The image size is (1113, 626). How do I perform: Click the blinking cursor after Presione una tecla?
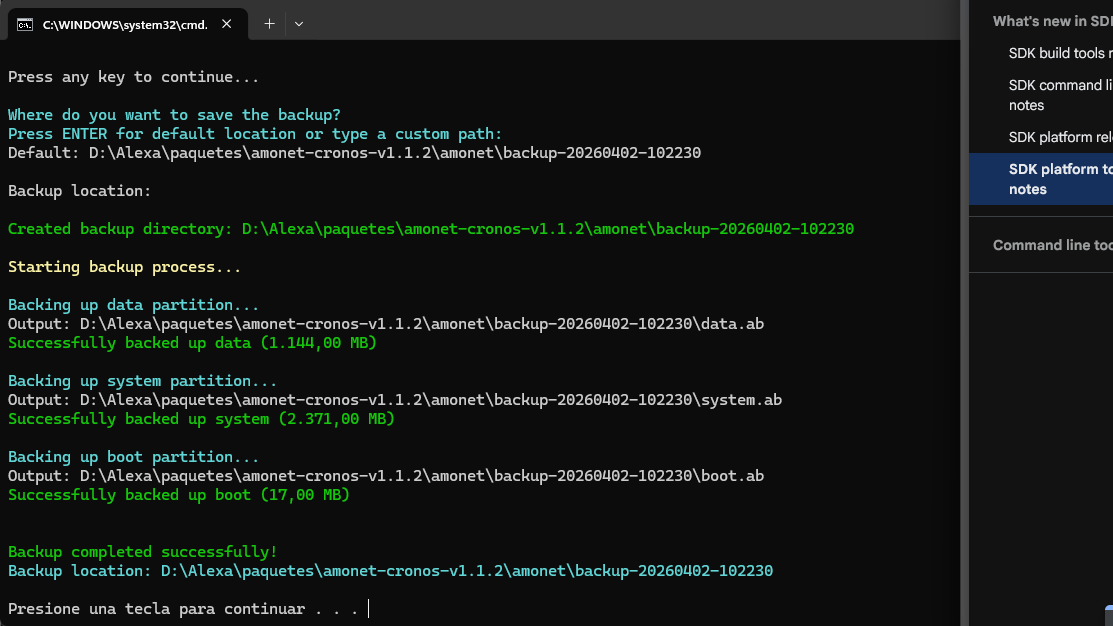[x=367, y=608]
